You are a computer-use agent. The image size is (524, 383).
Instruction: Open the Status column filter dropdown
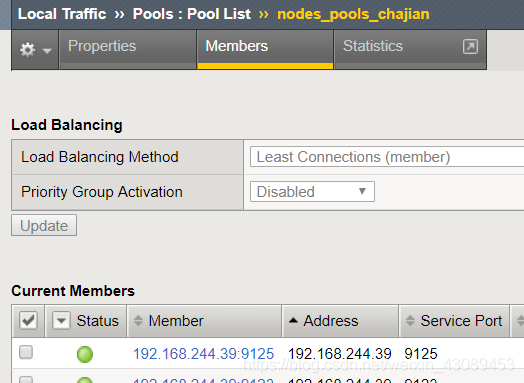[x=61, y=321]
